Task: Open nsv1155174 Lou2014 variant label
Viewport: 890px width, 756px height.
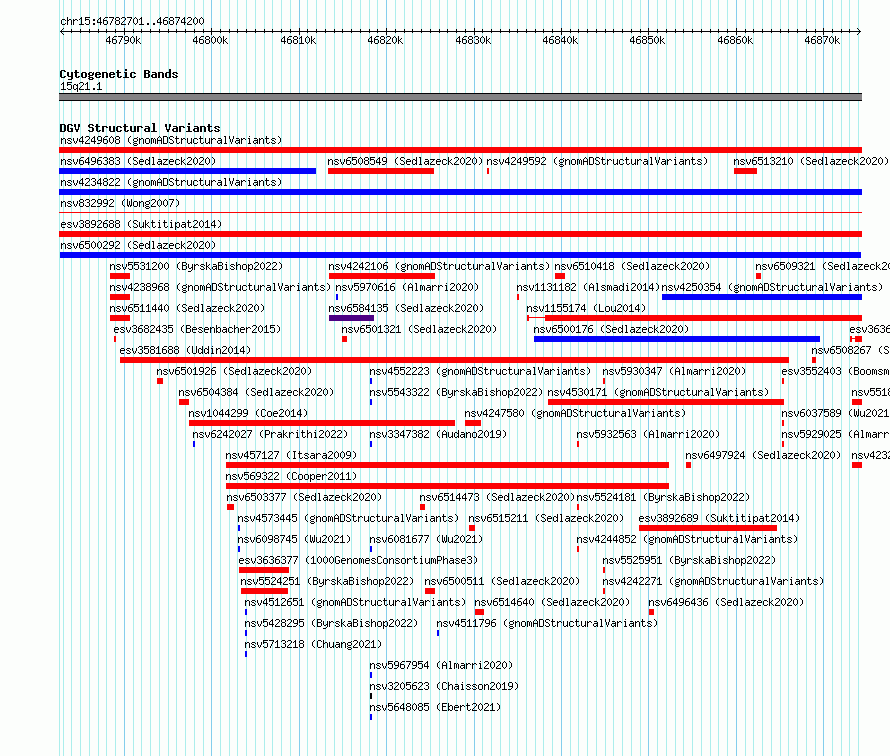Action: (586, 308)
